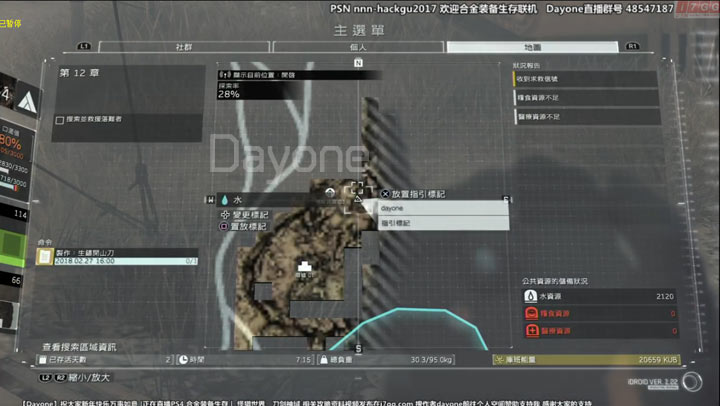Click the N compass marker on map

pos(358,63)
